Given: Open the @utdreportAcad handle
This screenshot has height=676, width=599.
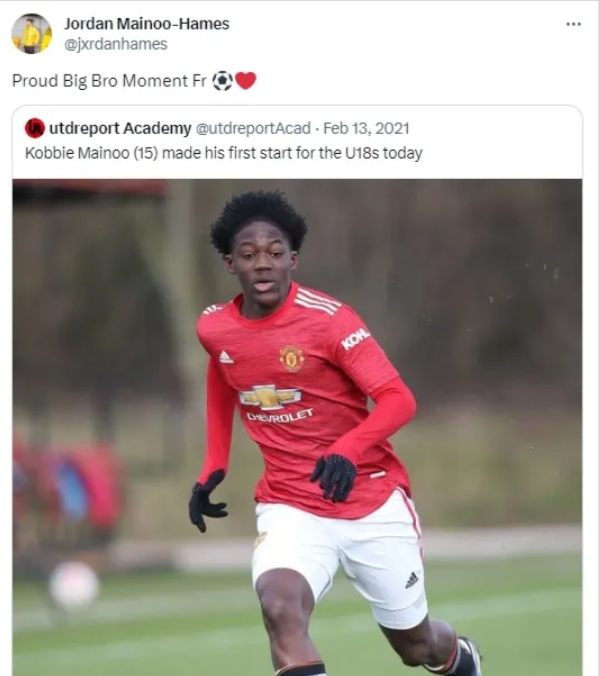Looking at the screenshot, I should coord(253,128).
